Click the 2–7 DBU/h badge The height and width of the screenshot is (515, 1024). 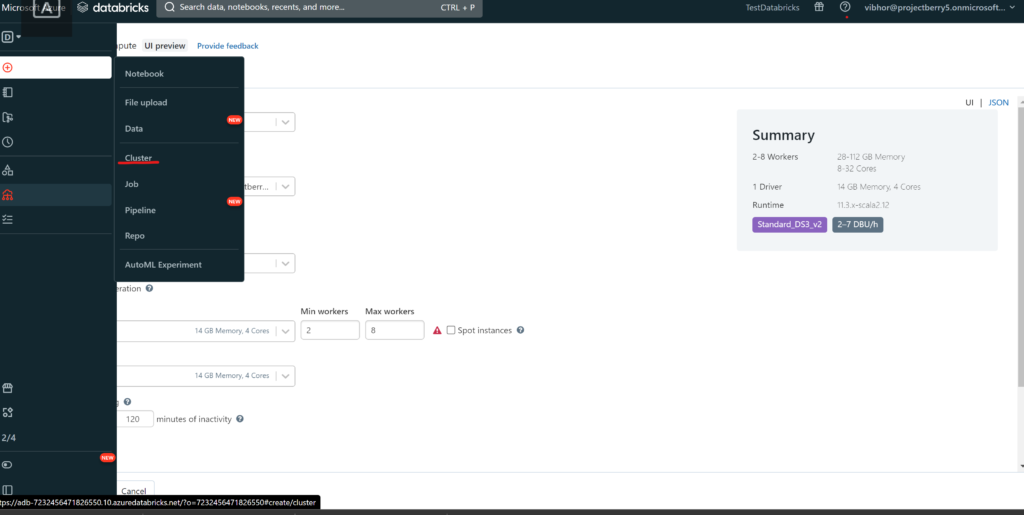(x=857, y=225)
